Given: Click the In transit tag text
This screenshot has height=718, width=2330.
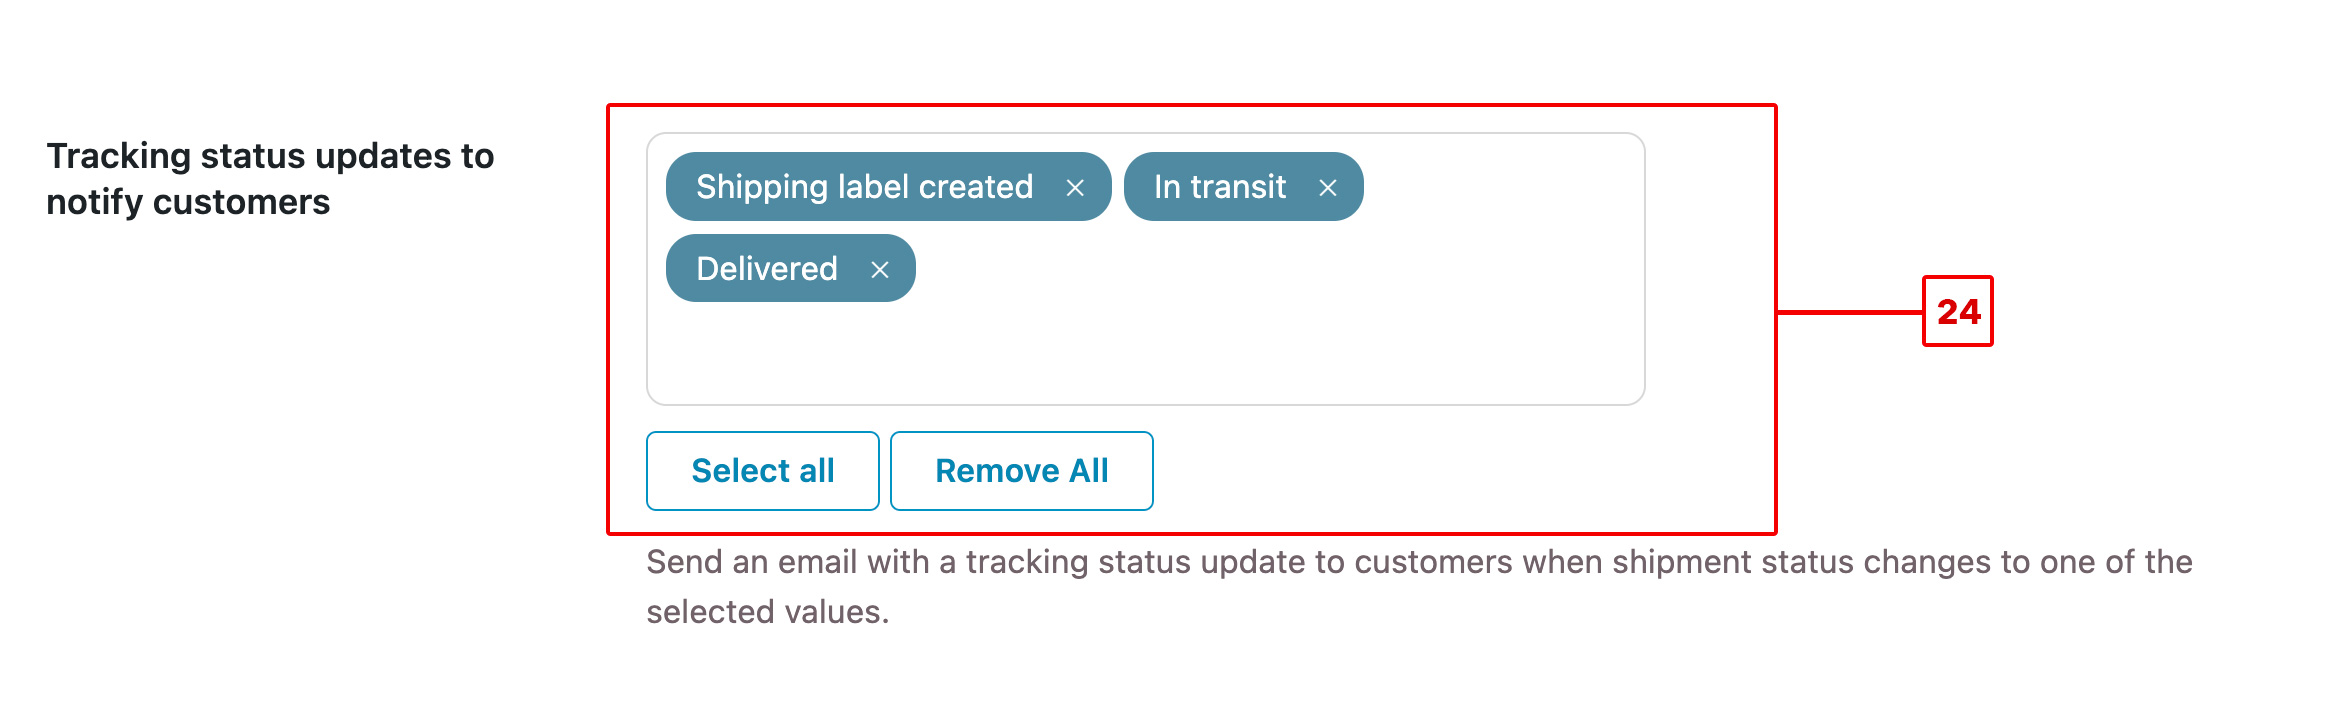Looking at the screenshot, I should (1220, 187).
